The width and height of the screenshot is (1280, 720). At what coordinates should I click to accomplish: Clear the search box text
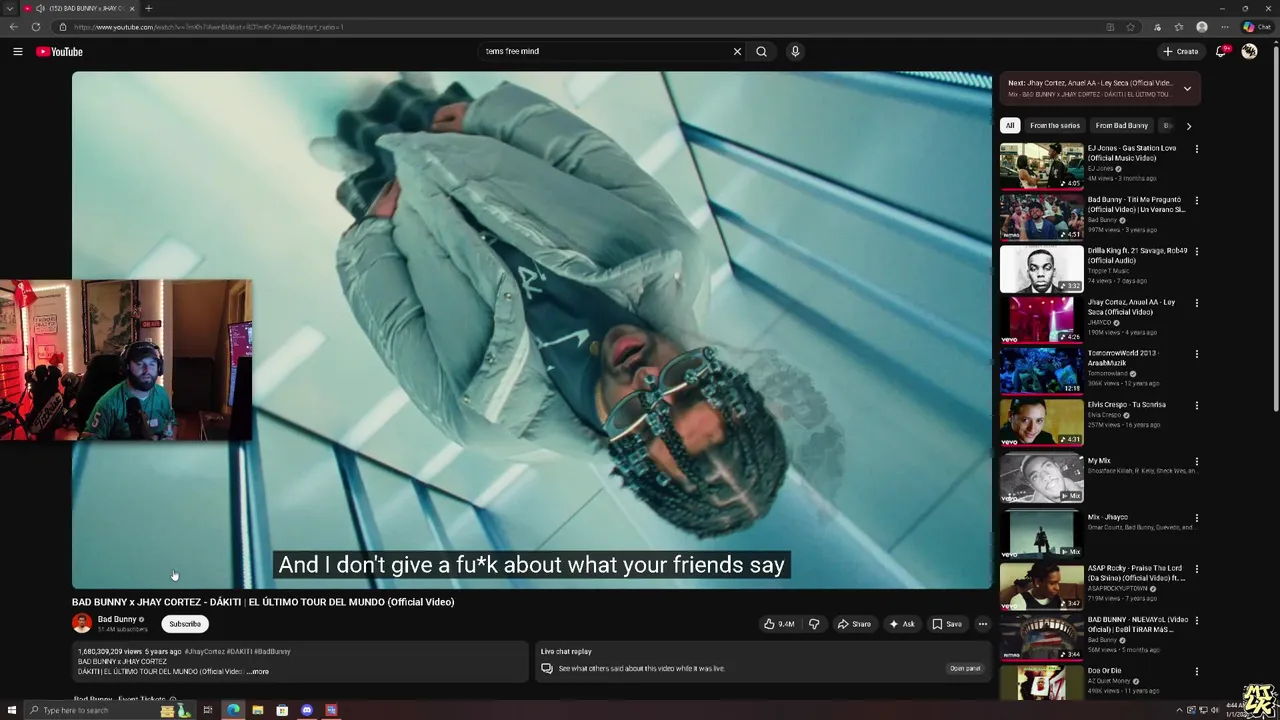coord(737,51)
